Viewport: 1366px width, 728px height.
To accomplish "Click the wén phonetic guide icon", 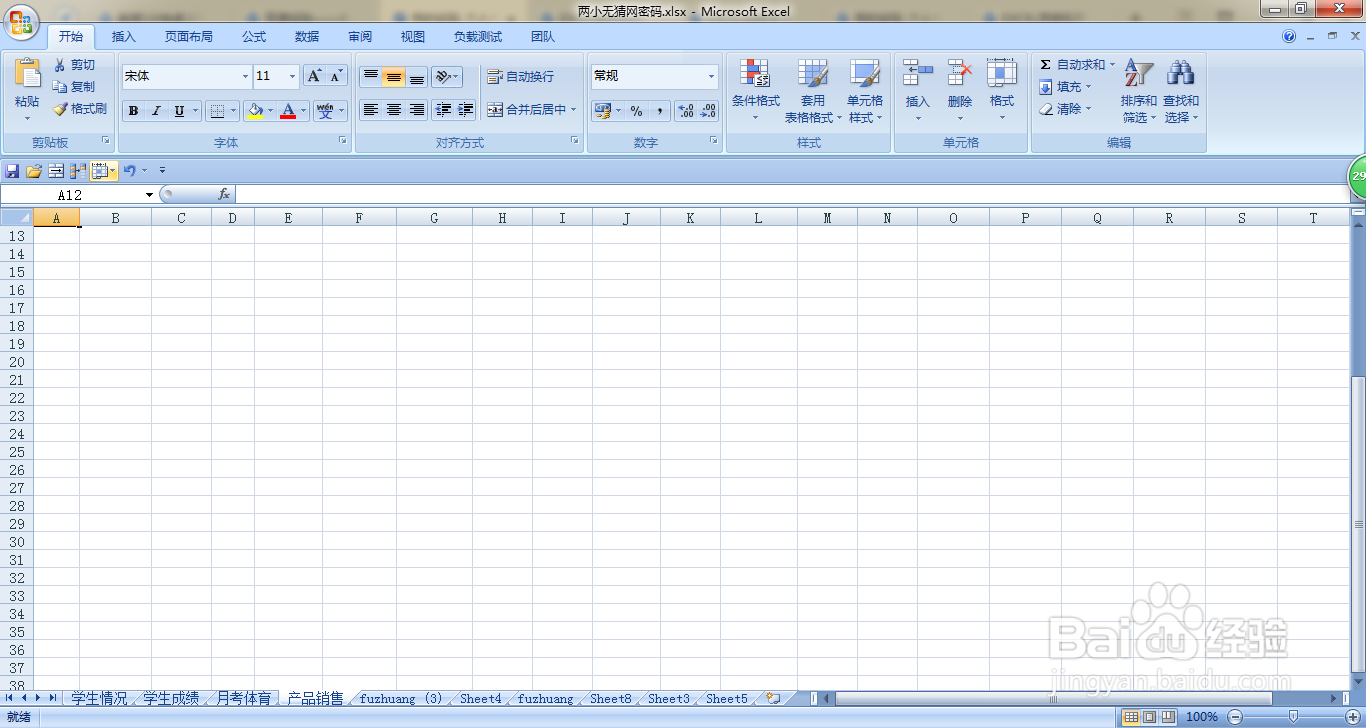I will click(x=325, y=111).
